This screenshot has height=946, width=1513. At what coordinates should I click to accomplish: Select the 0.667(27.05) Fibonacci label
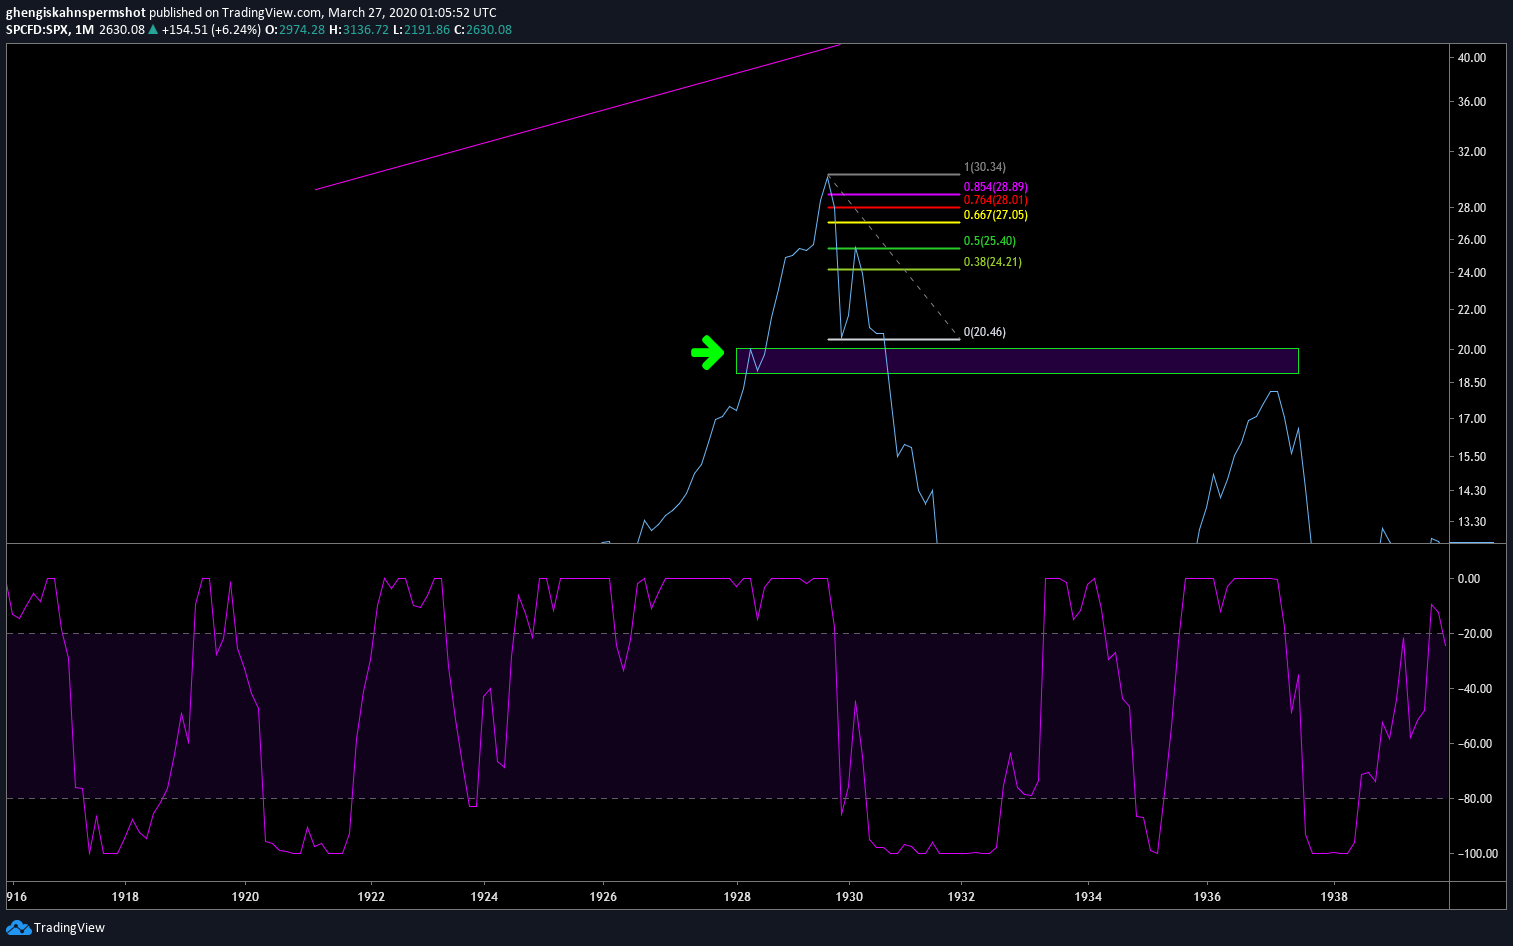coord(996,215)
